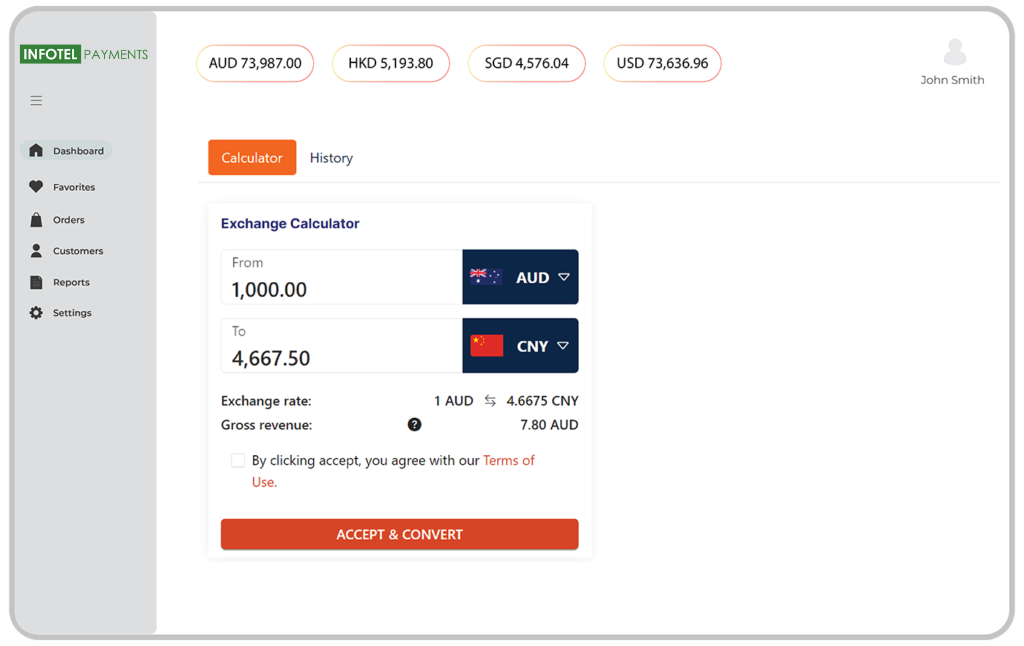This screenshot has height=646, width=1024.
Task: Swap currencies using the exchange arrows icon
Action: [490, 401]
